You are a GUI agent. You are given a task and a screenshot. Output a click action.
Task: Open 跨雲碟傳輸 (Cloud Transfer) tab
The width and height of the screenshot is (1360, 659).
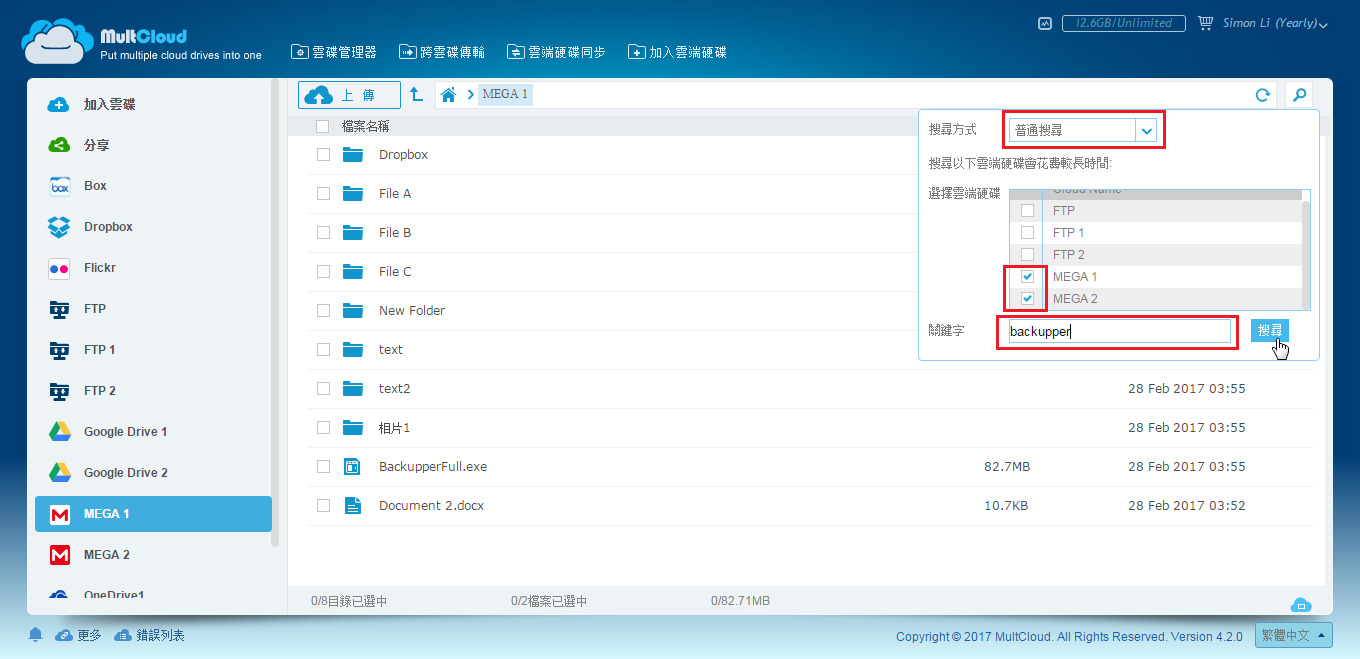442,52
